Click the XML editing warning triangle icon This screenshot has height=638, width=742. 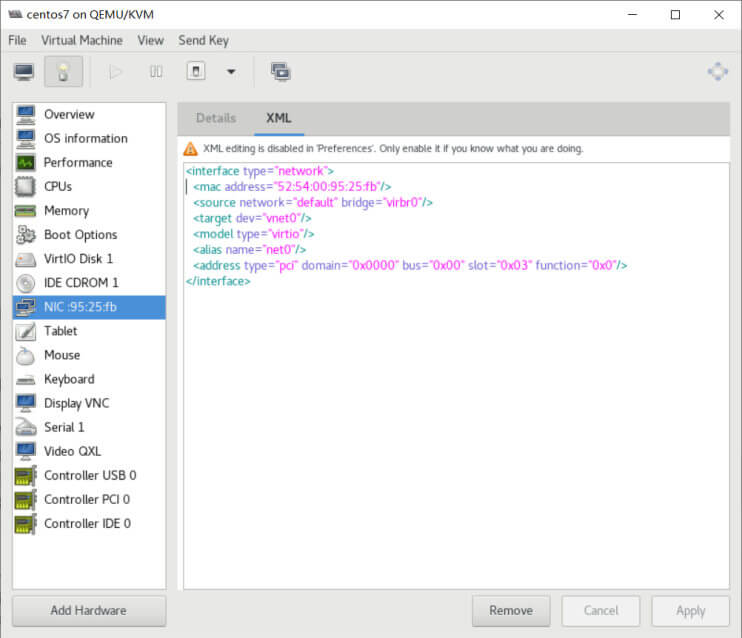(190, 149)
